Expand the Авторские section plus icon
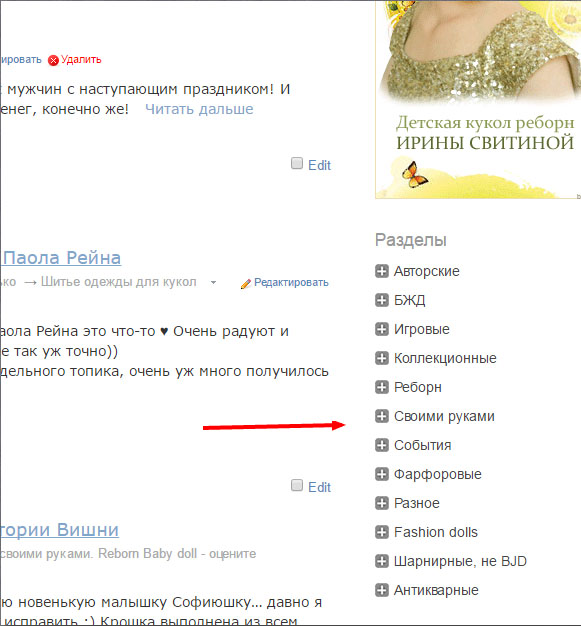The width and height of the screenshot is (581, 626). coord(381,271)
